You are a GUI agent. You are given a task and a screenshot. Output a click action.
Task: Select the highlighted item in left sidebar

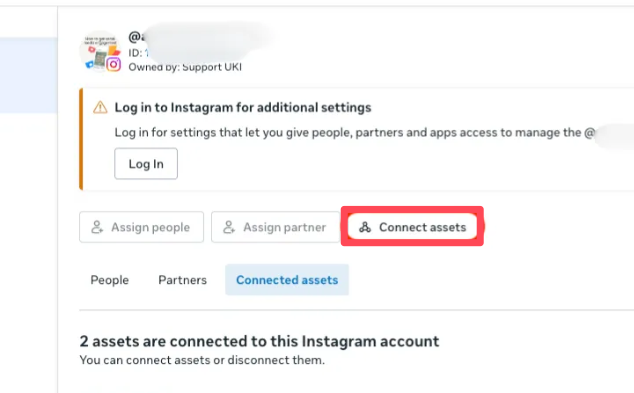(x=28, y=75)
